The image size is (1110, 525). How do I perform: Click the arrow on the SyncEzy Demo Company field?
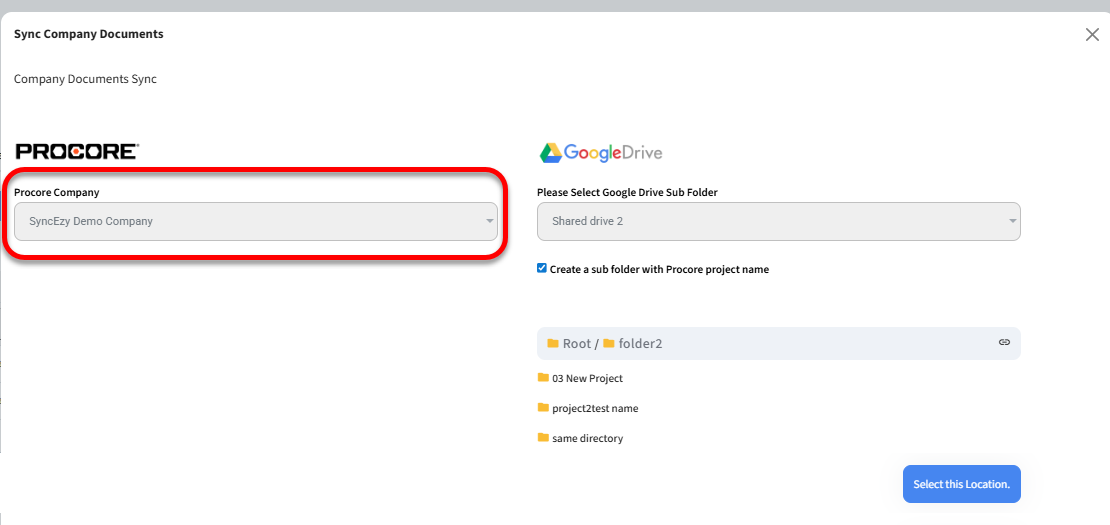489,221
